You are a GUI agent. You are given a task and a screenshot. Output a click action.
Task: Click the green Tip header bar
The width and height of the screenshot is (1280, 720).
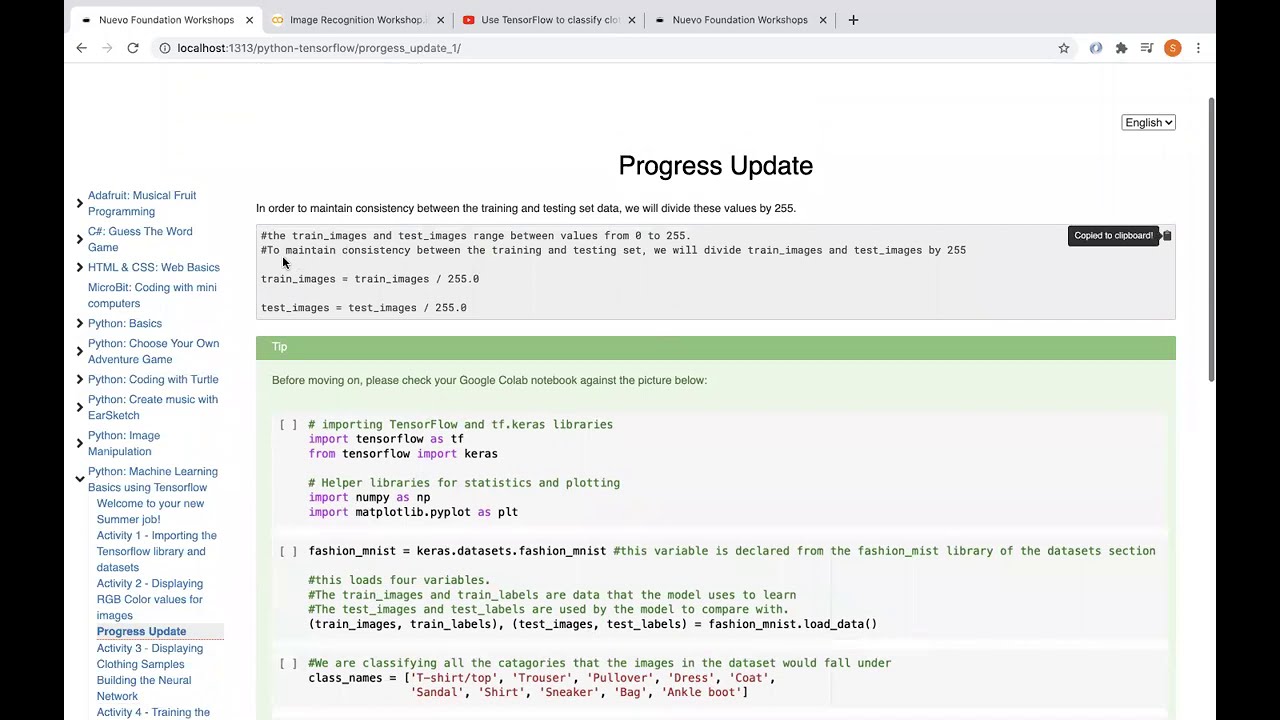click(x=715, y=347)
